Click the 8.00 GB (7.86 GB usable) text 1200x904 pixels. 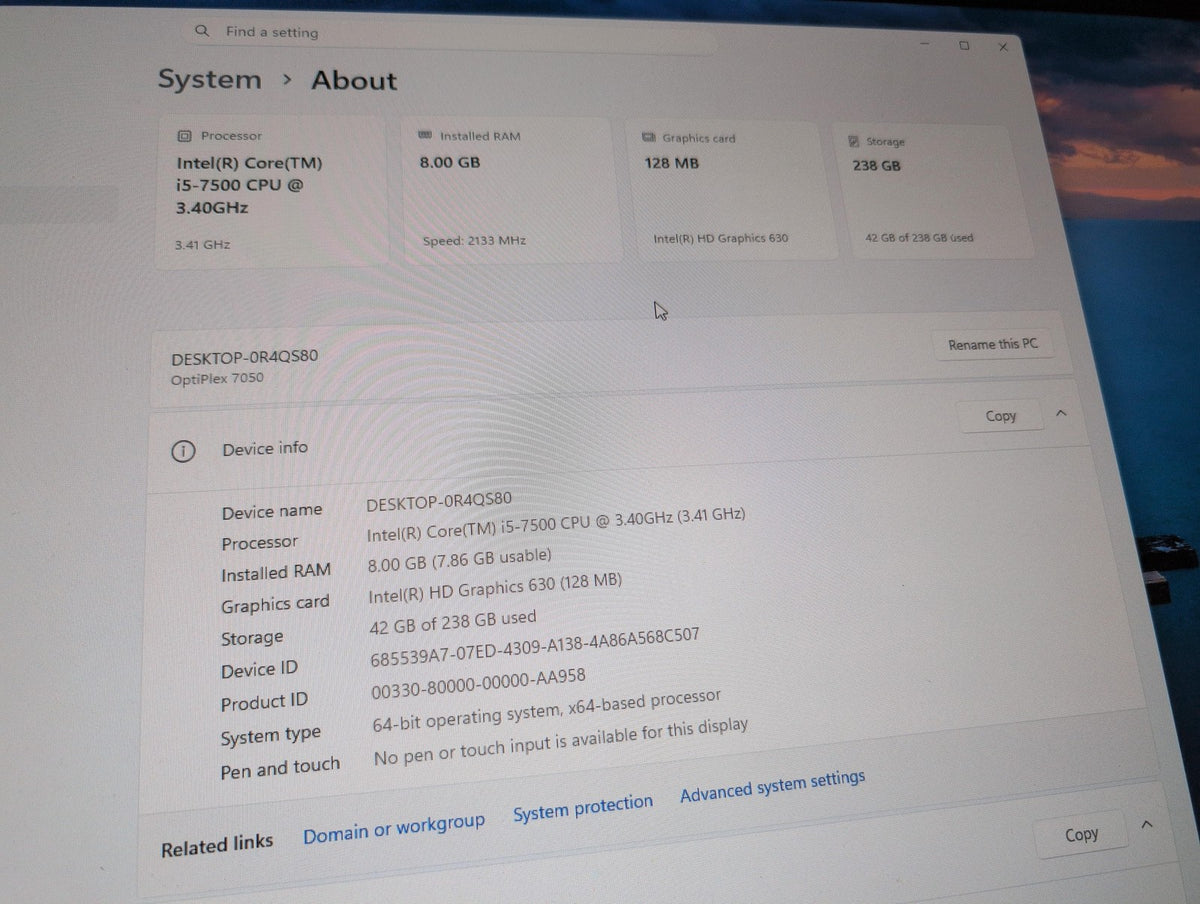click(459, 560)
